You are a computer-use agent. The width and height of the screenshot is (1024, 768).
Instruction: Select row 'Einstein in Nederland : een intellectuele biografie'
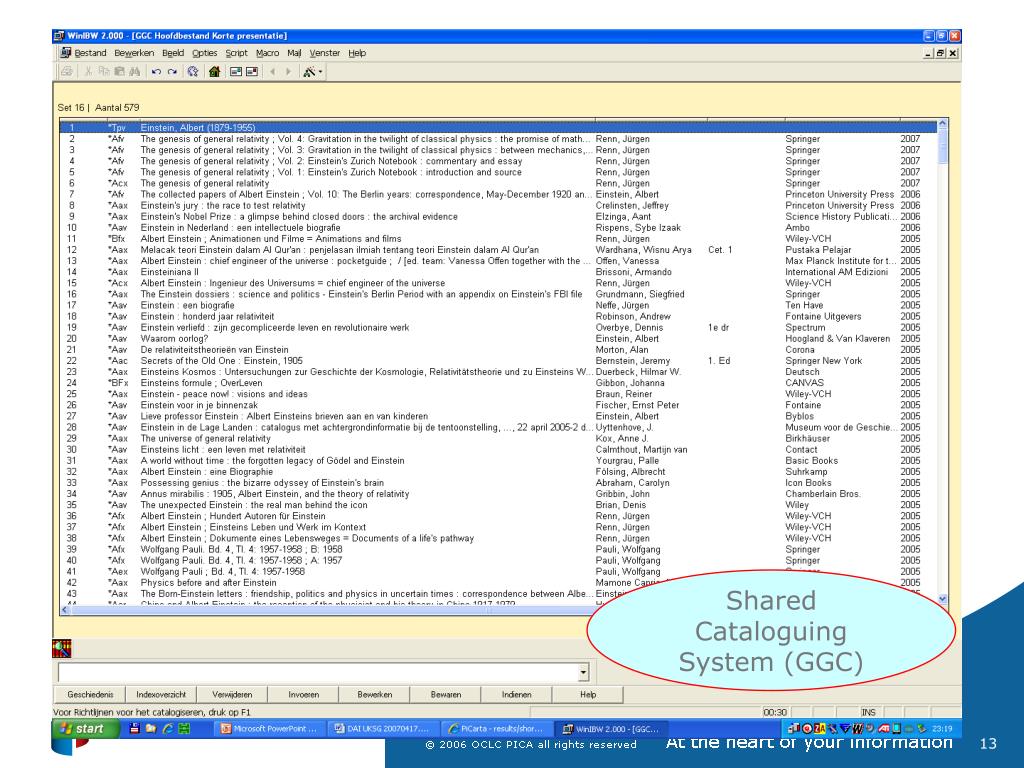(498, 227)
